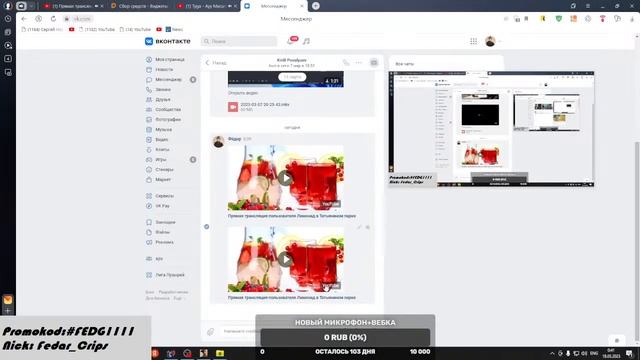Open the (102) YouTube bookmark
This screenshot has height=360, width=640.
96,29
